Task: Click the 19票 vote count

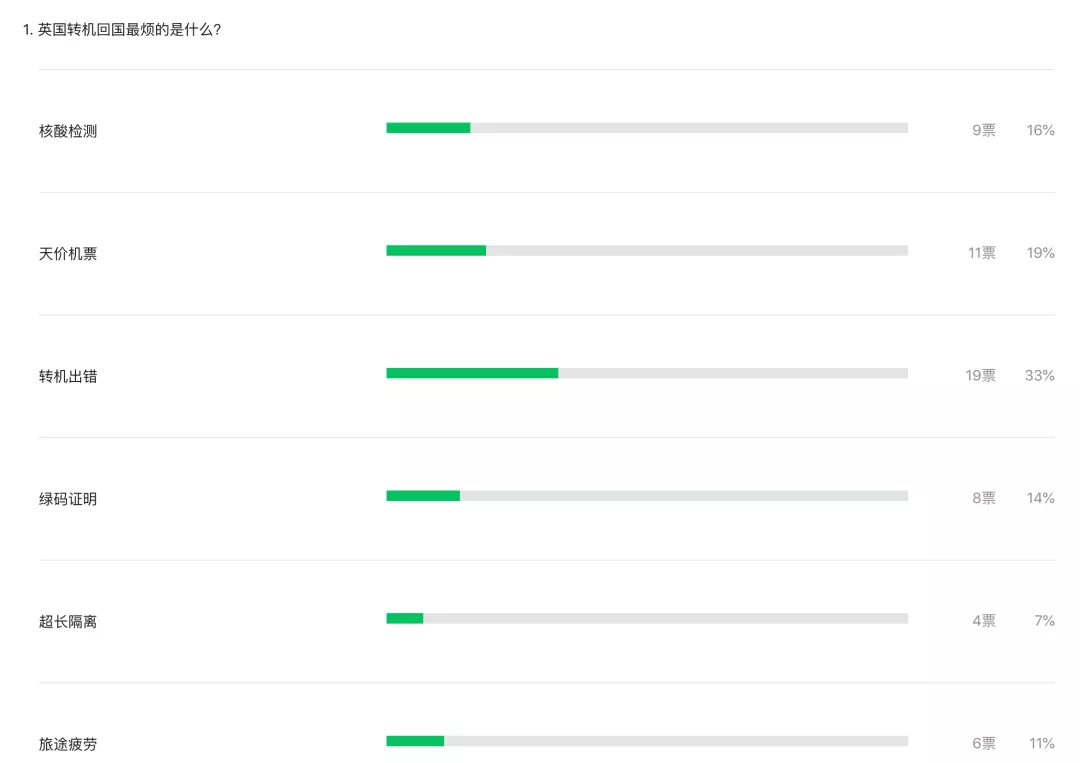Action: coord(980,376)
